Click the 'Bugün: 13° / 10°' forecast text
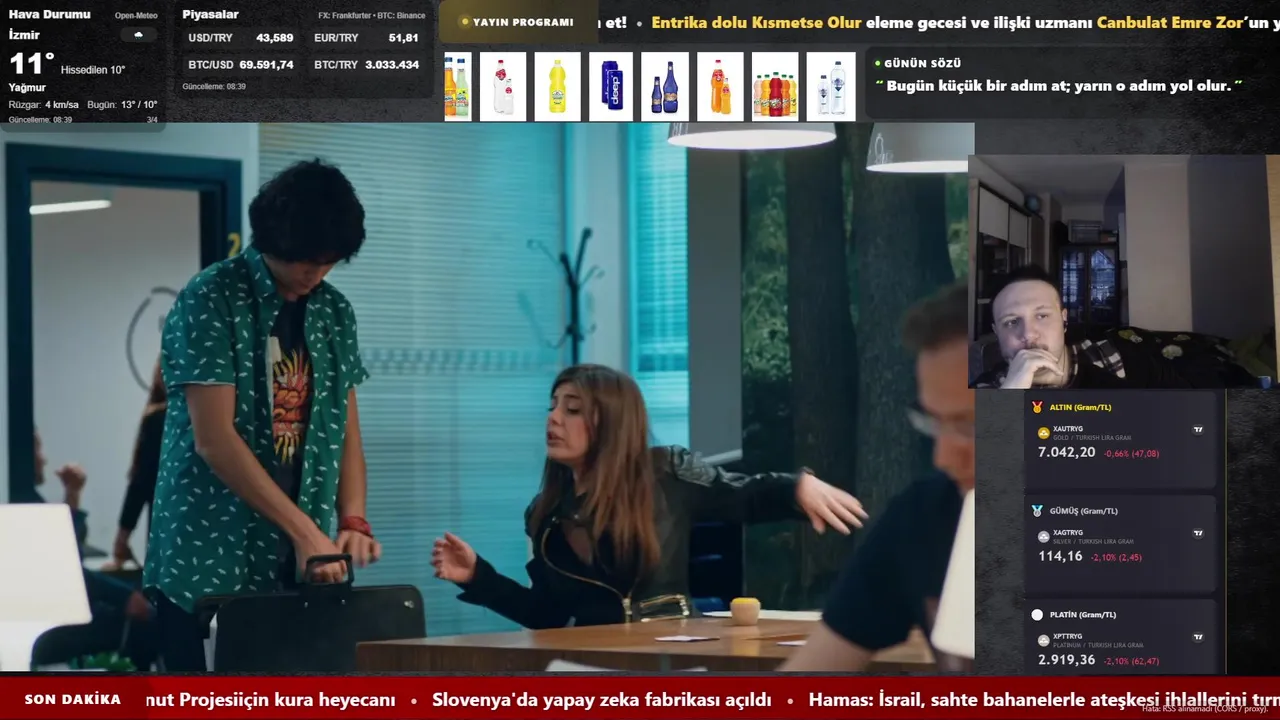The image size is (1280, 720). 122,105
